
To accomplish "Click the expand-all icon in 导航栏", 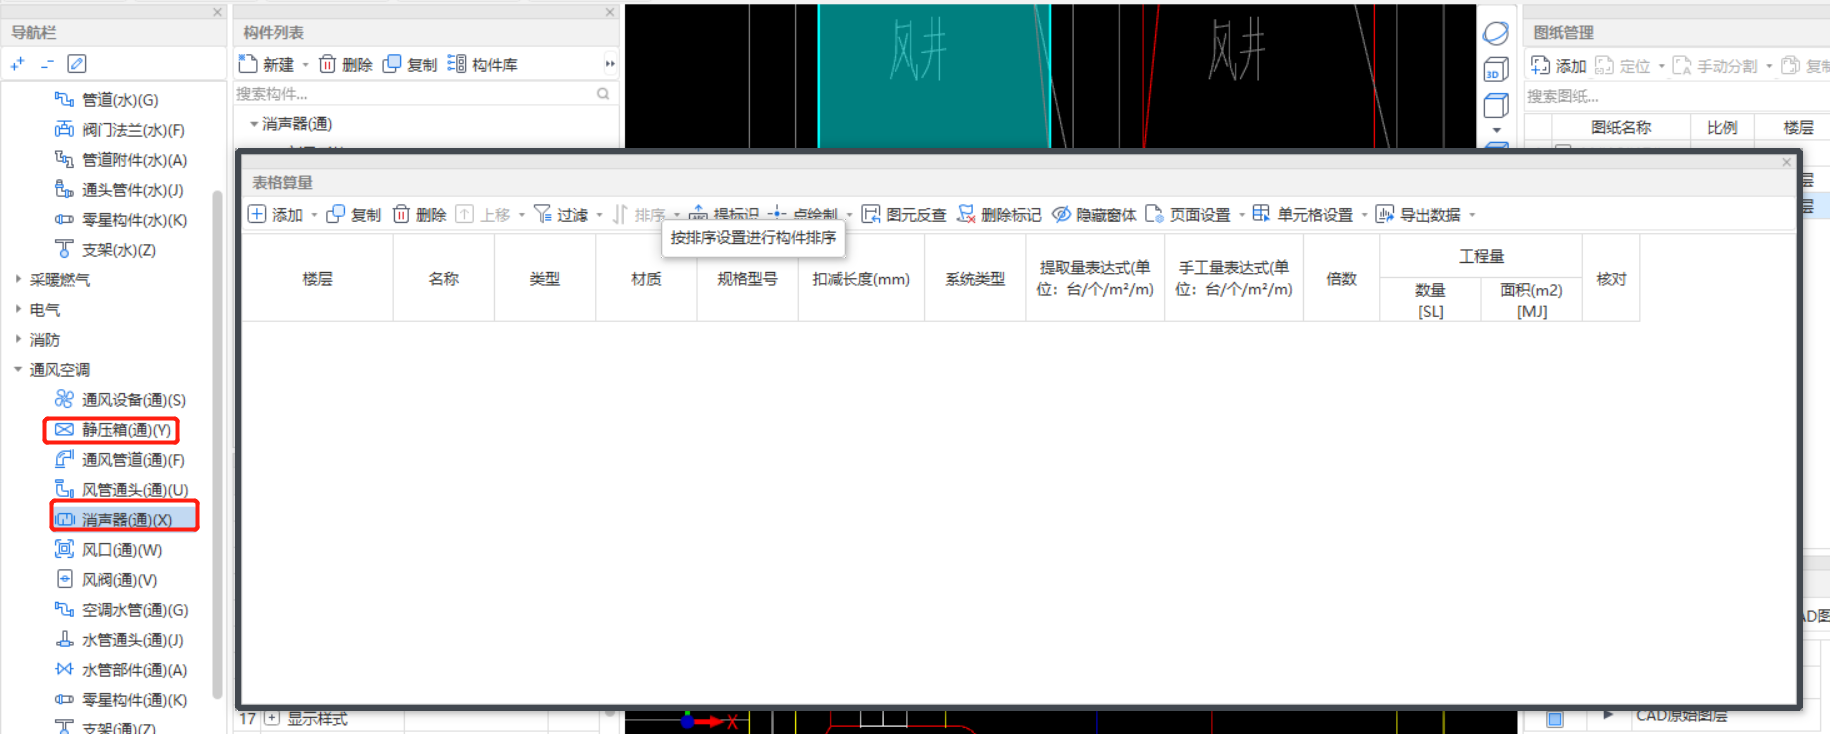I will tap(17, 64).
